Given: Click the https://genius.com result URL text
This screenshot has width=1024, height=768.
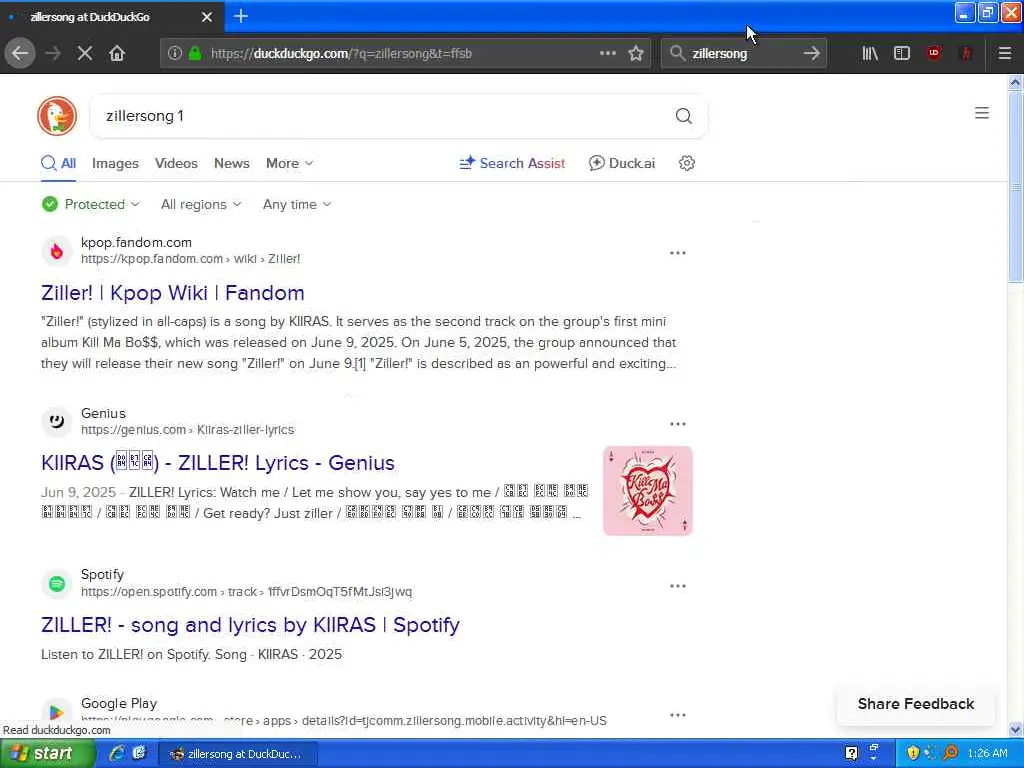Looking at the screenshot, I should (x=187, y=430).
